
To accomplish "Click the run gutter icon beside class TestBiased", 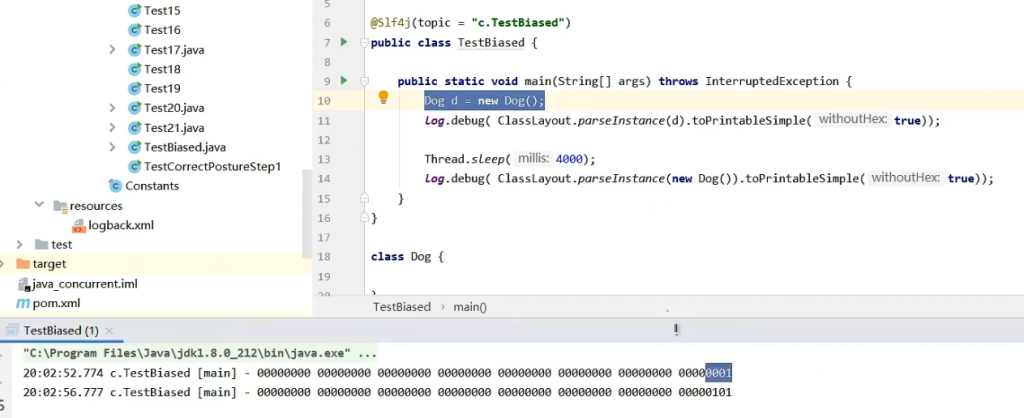I will point(343,42).
